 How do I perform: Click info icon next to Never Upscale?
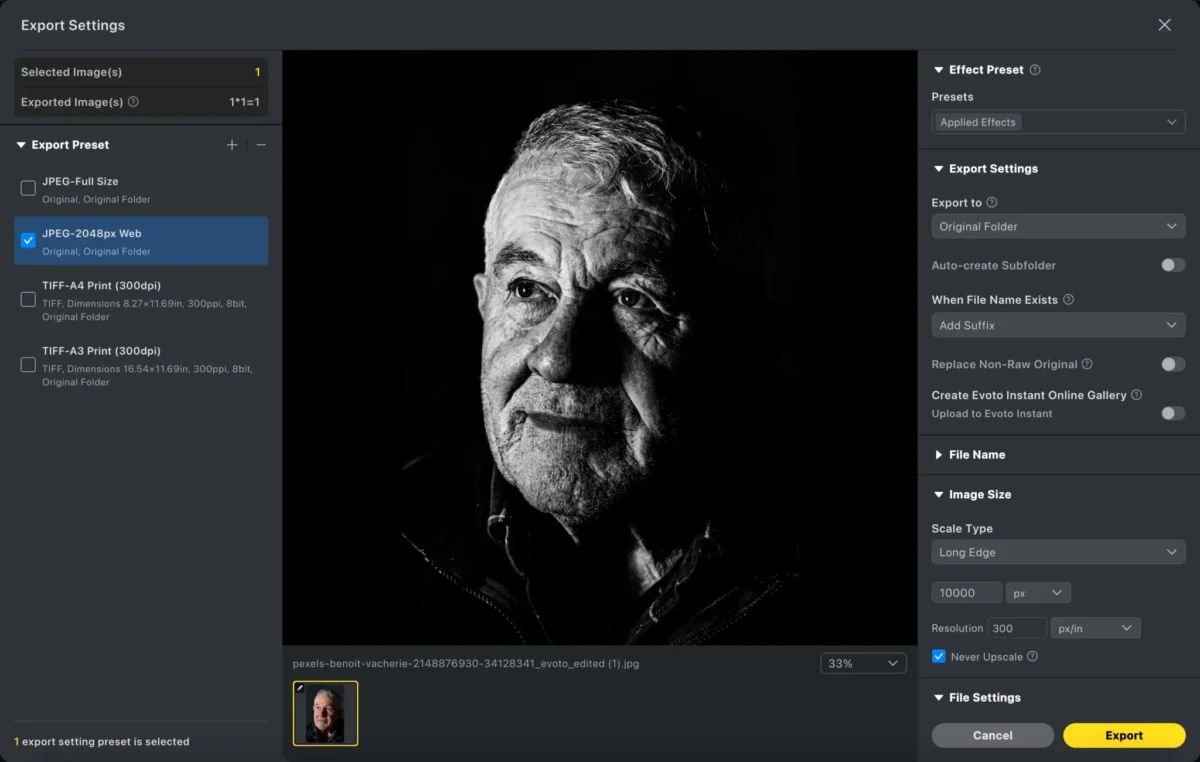1032,657
